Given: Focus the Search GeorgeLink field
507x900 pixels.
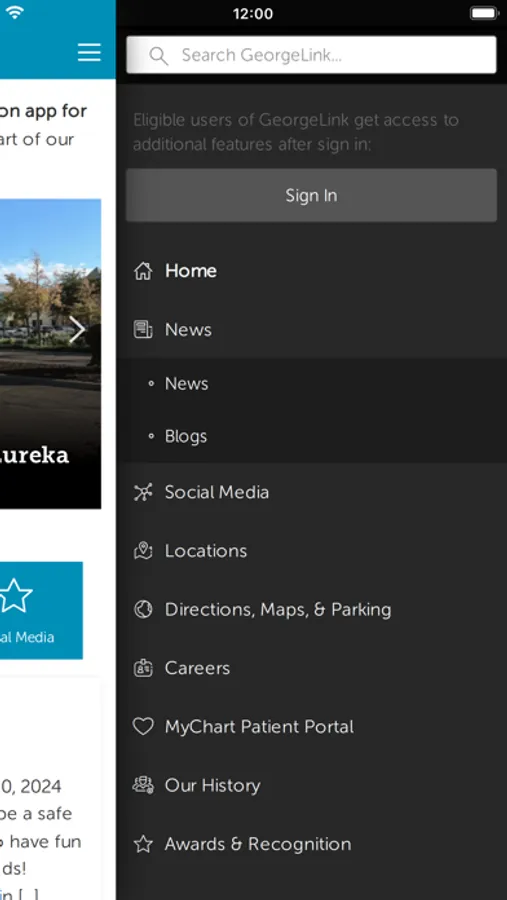Looking at the screenshot, I should coord(311,55).
